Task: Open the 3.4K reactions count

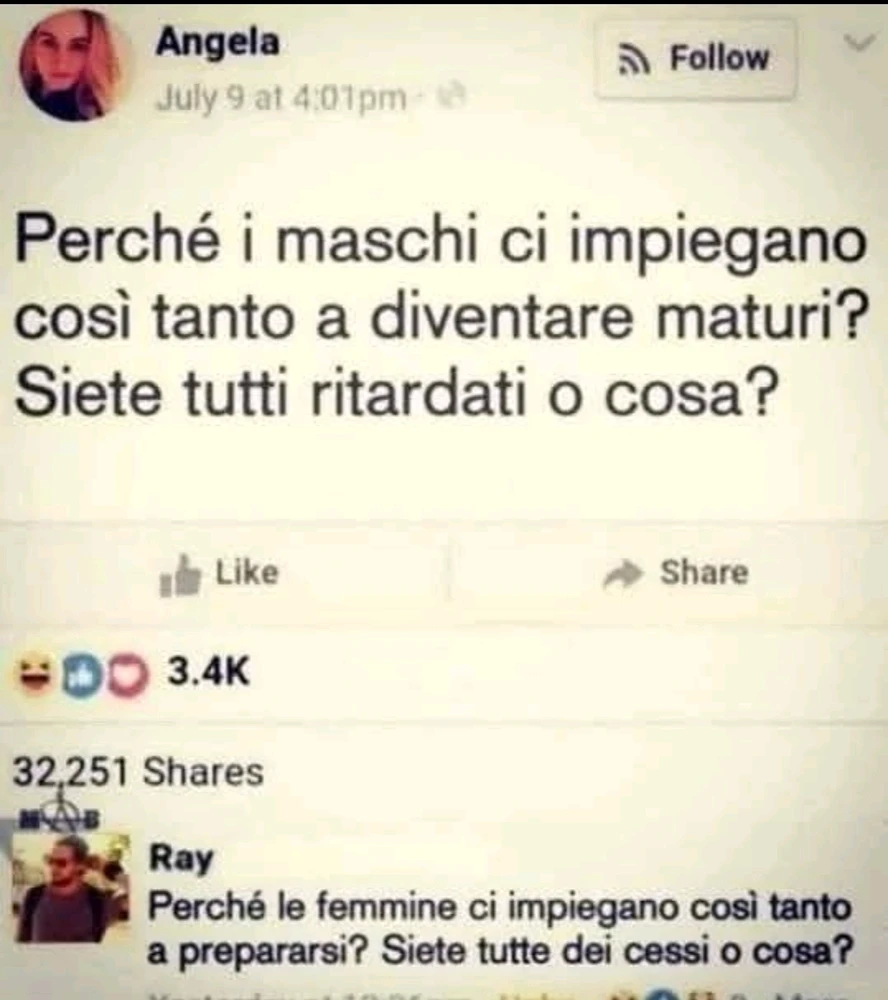Action: click(208, 672)
